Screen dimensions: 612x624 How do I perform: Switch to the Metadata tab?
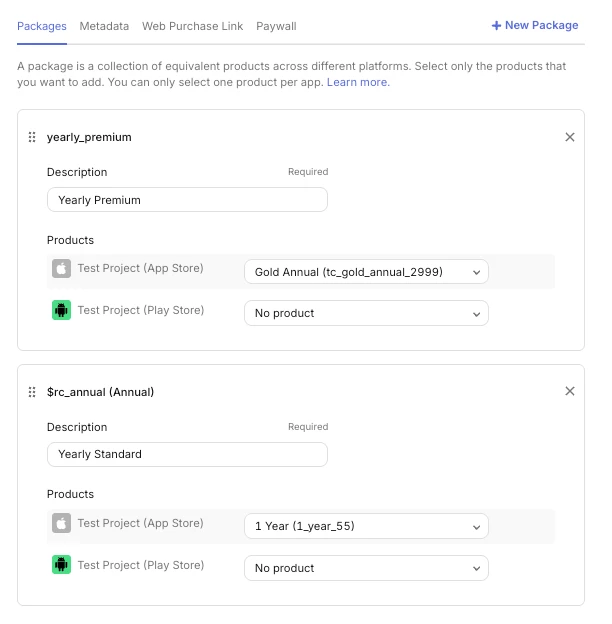pos(104,26)
